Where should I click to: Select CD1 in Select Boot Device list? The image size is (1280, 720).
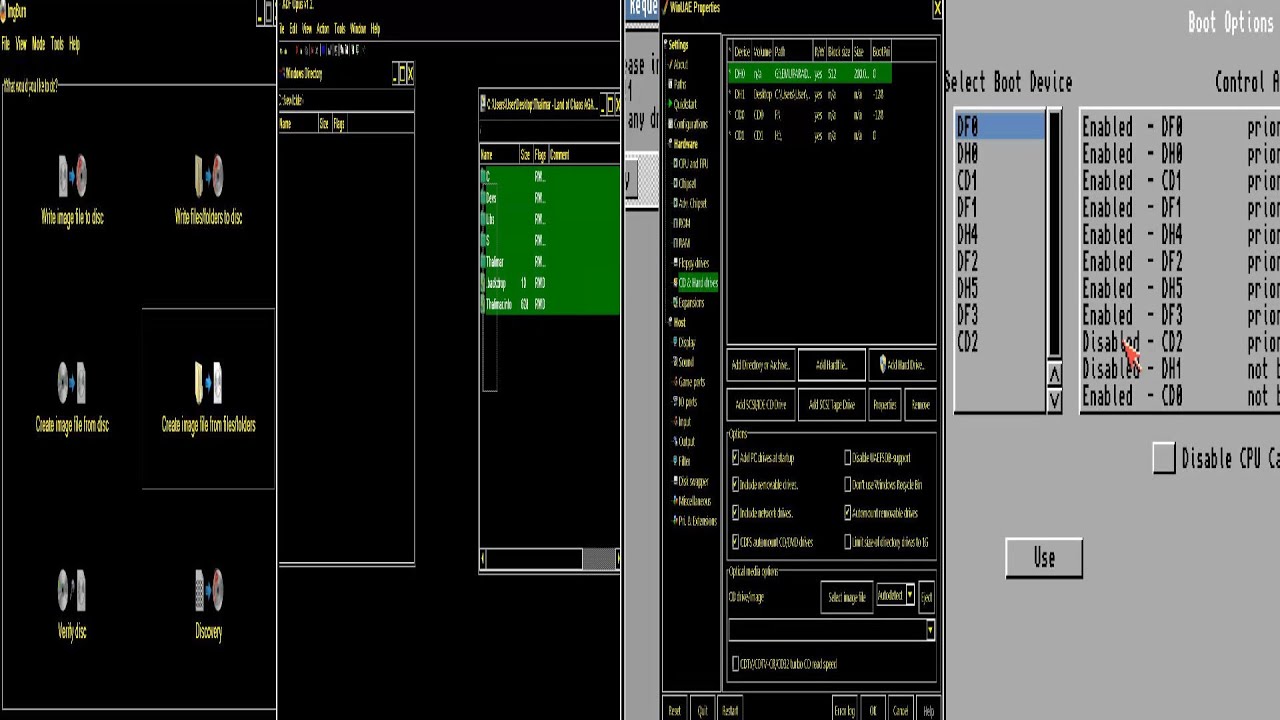[1000, 181]
